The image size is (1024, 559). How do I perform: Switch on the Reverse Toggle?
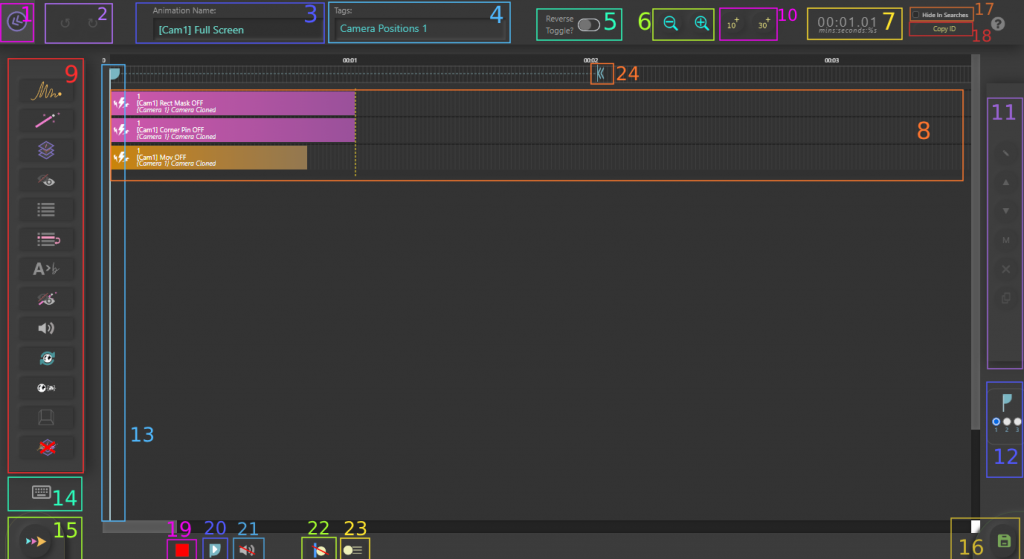pos(589,25)
